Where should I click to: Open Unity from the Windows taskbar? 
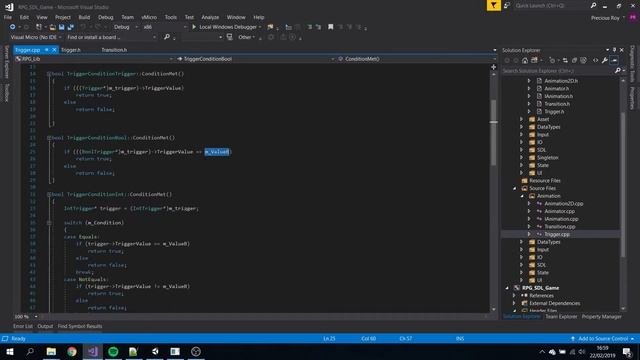coord(155,351)
